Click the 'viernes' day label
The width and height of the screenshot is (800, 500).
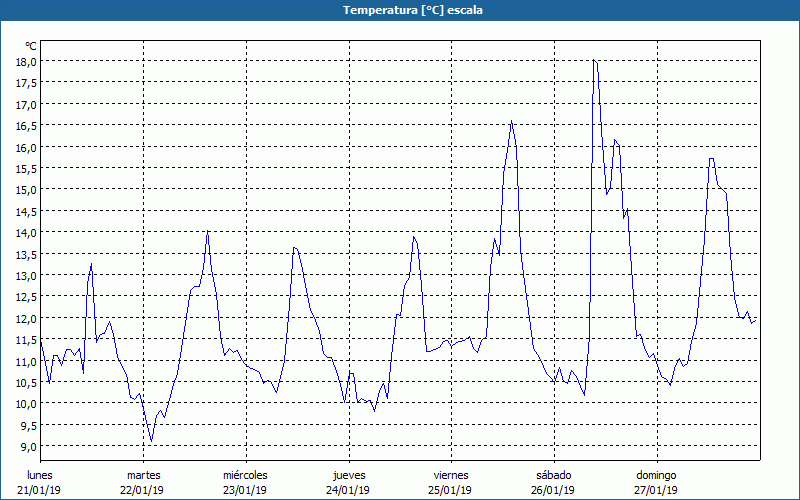point(451,475)
